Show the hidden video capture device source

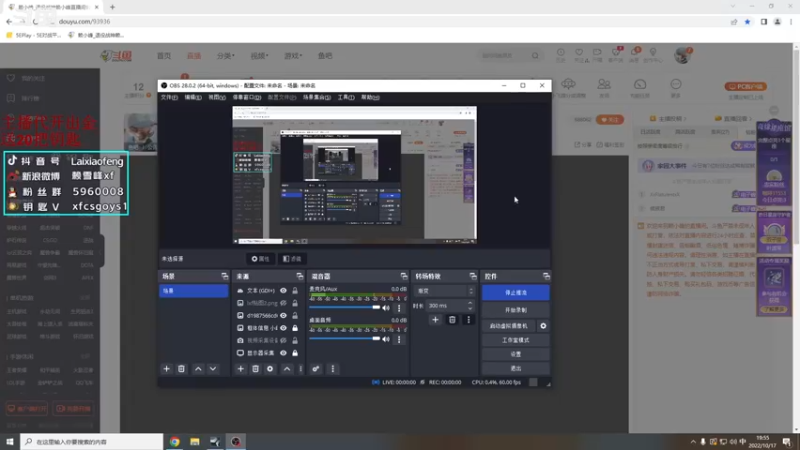click(283, 340)
